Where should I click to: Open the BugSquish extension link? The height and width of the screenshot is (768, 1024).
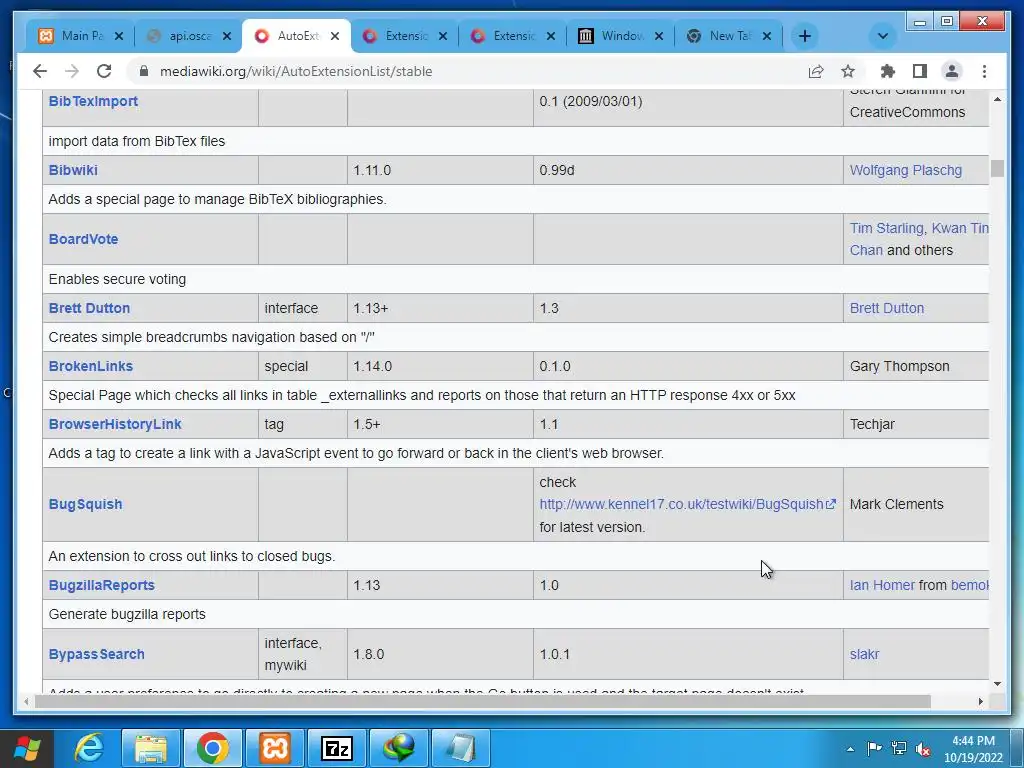tap(86, 504)
